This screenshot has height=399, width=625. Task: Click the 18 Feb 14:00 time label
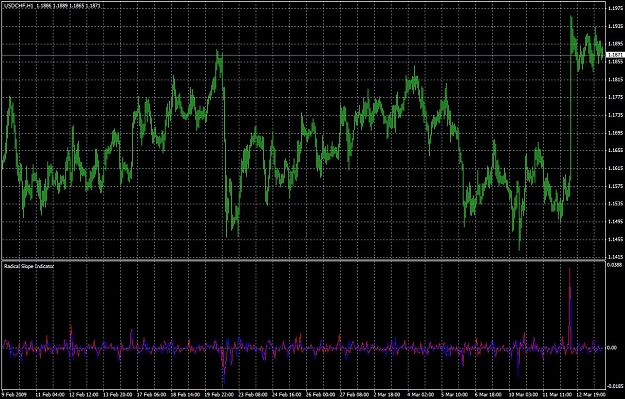coord(185,395)
